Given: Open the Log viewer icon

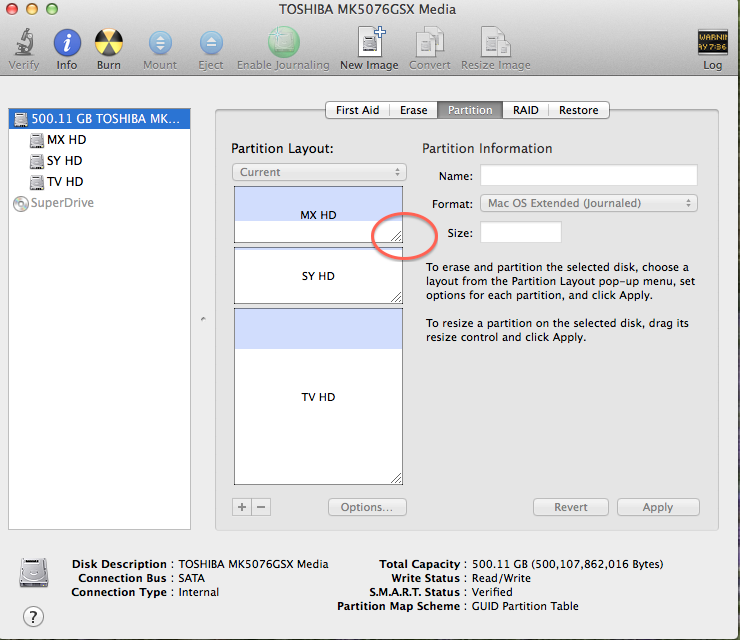Looking at the screenshot, I should tap(713, 42).
